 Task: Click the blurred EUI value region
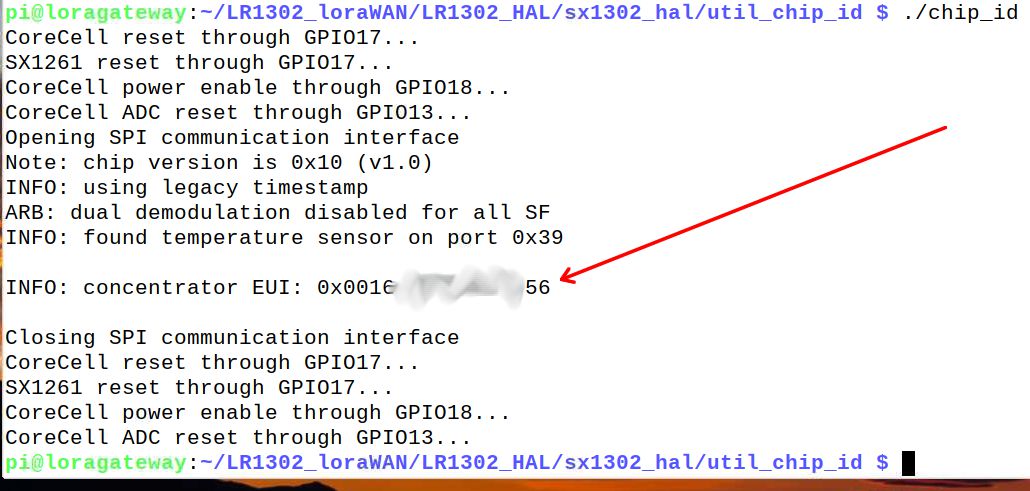click(460, 287)
